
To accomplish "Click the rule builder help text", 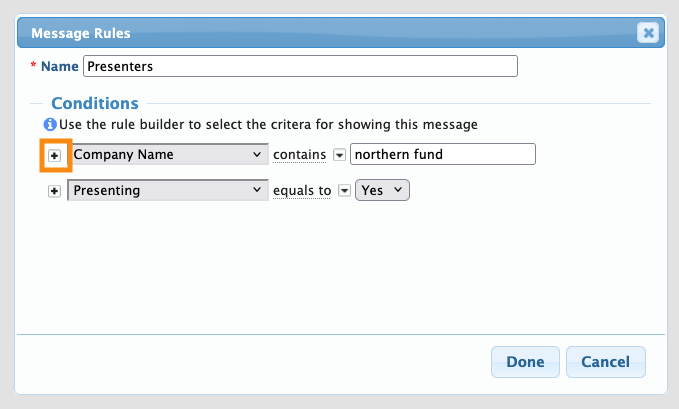I will 268,125.
